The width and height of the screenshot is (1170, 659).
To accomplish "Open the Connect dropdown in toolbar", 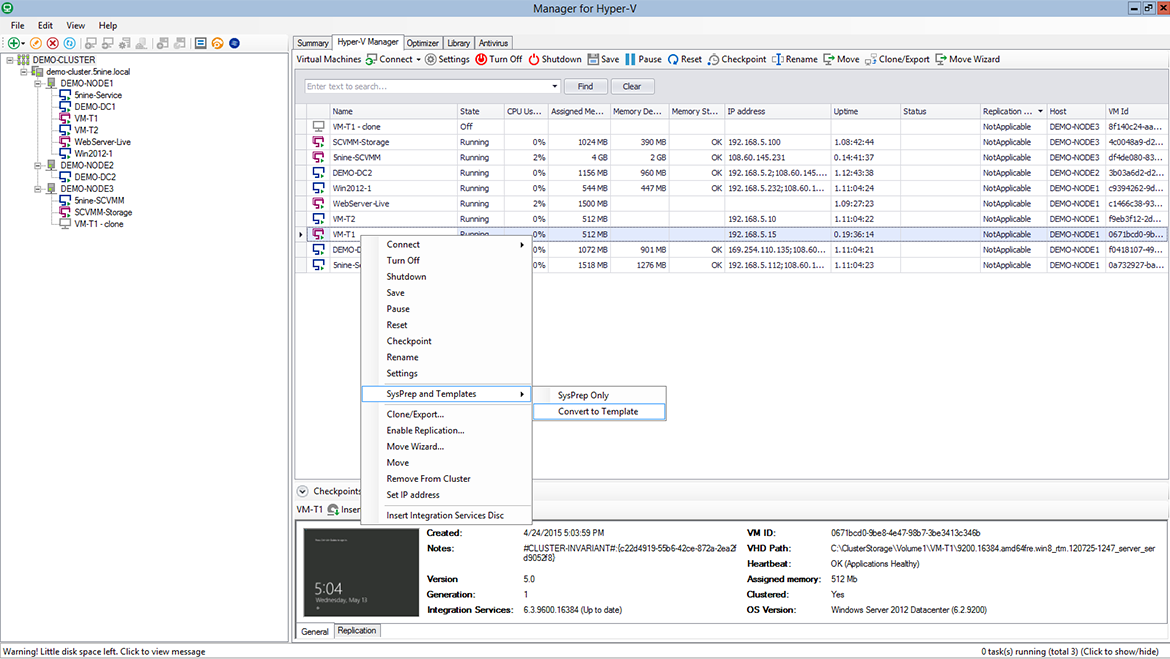I will pos(417,59).
